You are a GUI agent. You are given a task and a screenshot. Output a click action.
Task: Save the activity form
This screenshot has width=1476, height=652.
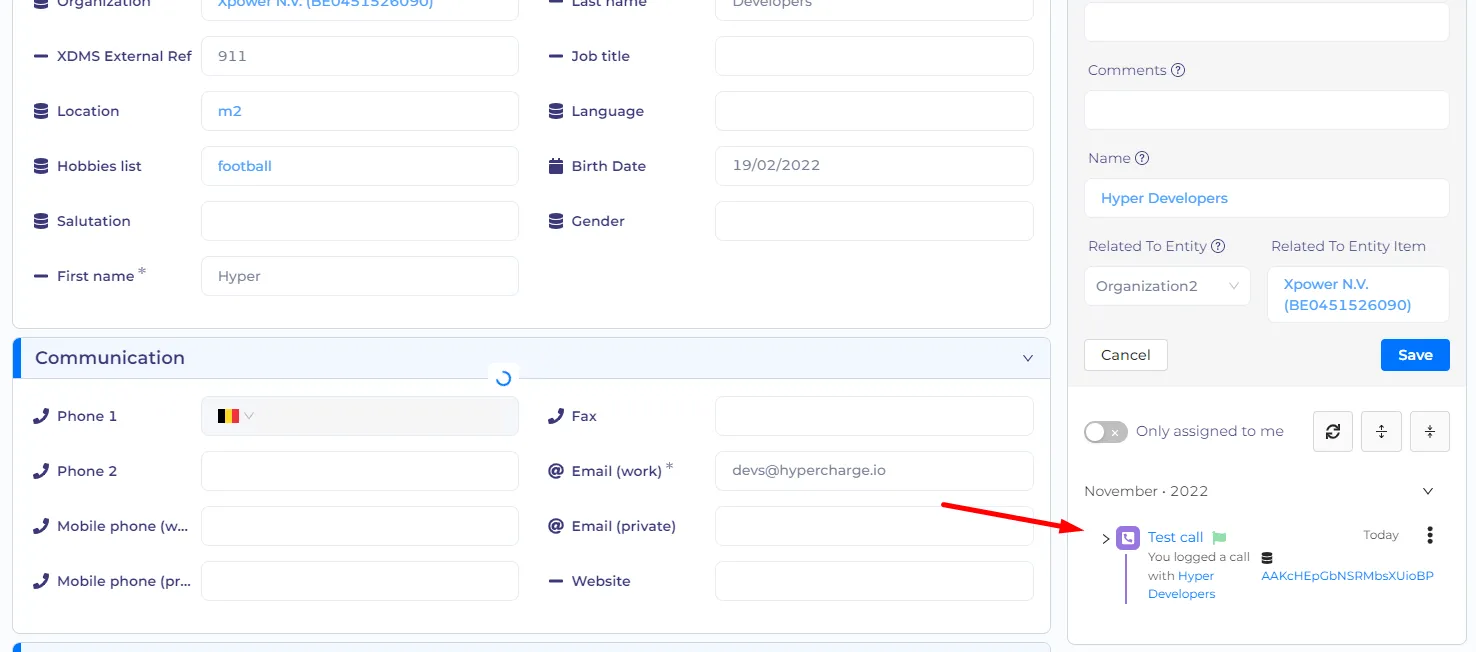click(1415, 355)
